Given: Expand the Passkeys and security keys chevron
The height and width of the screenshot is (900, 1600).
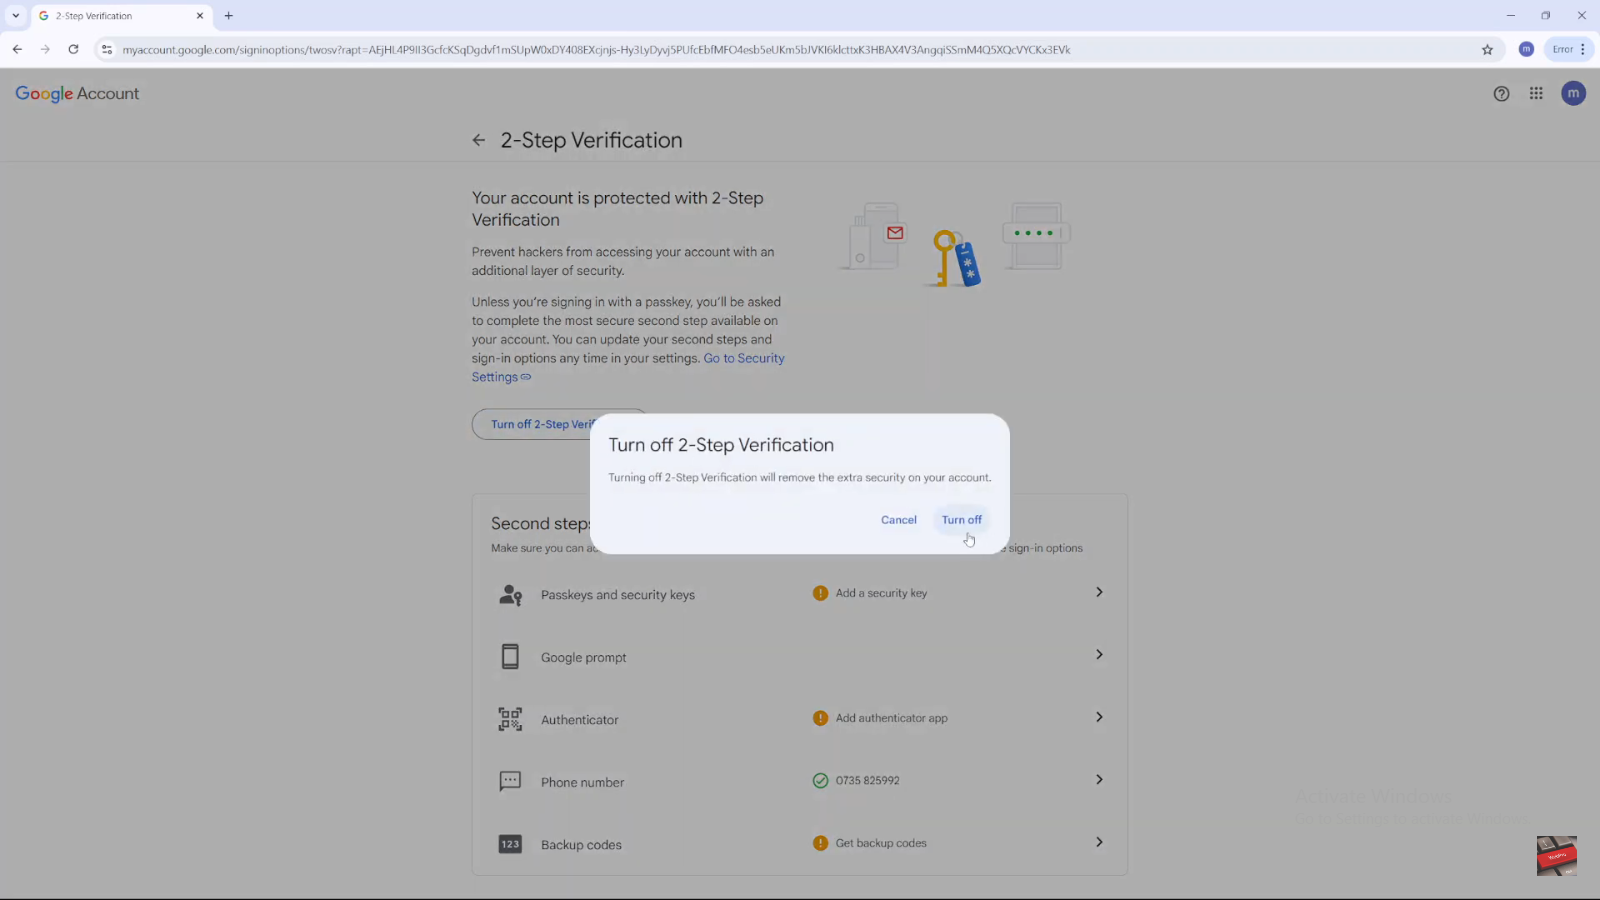Looking at the screenshot, I should pyautogui.click(x=1099, y=592).
